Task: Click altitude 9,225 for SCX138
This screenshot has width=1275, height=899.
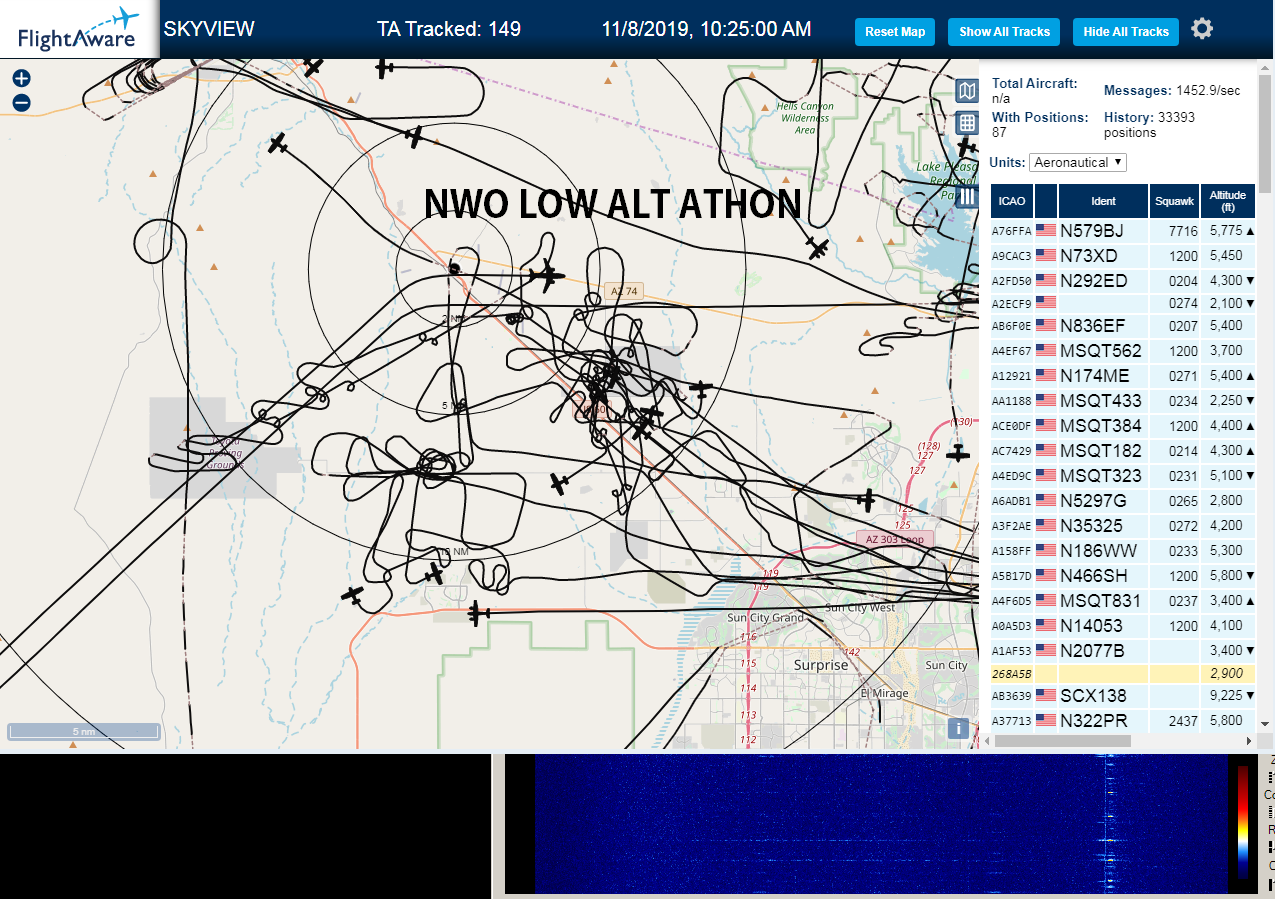Action: click(1226, 696)
